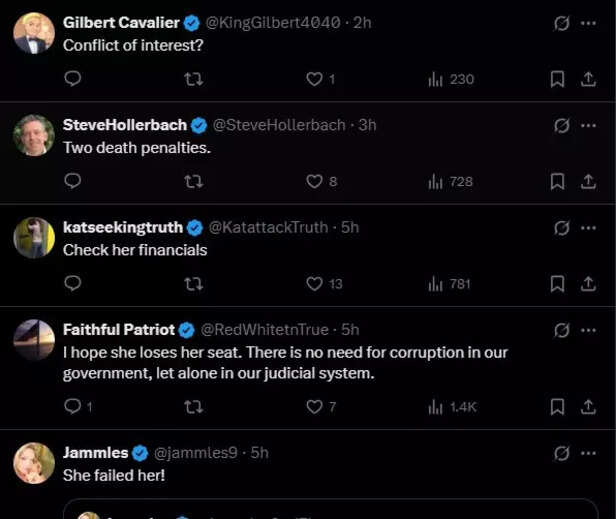Reply to Faithful Patriot's tweet
The image size is (616, 519).
pos(72,406)
